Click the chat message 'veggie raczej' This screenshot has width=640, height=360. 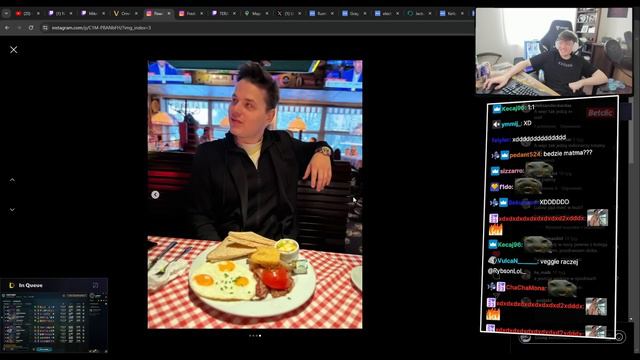(559, 262)
